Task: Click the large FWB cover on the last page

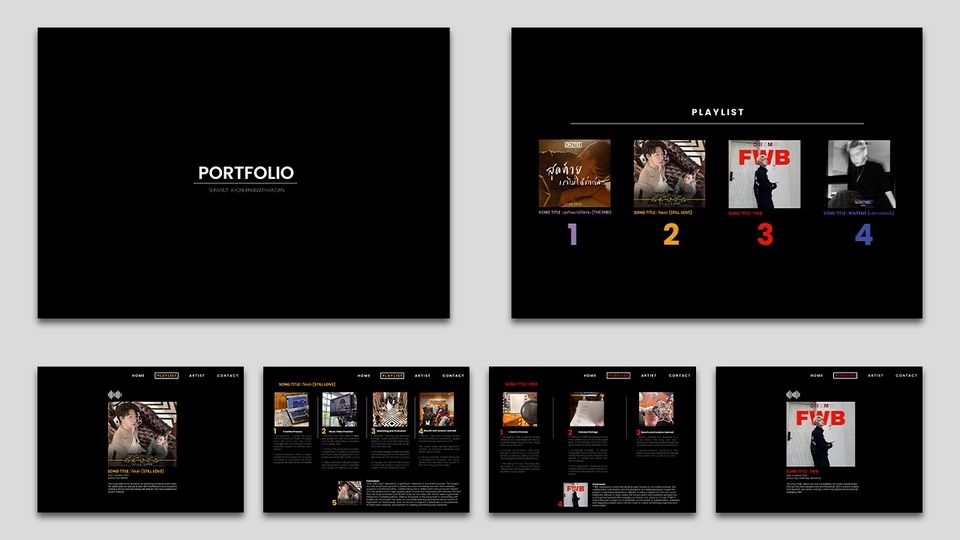Action: 820,433
